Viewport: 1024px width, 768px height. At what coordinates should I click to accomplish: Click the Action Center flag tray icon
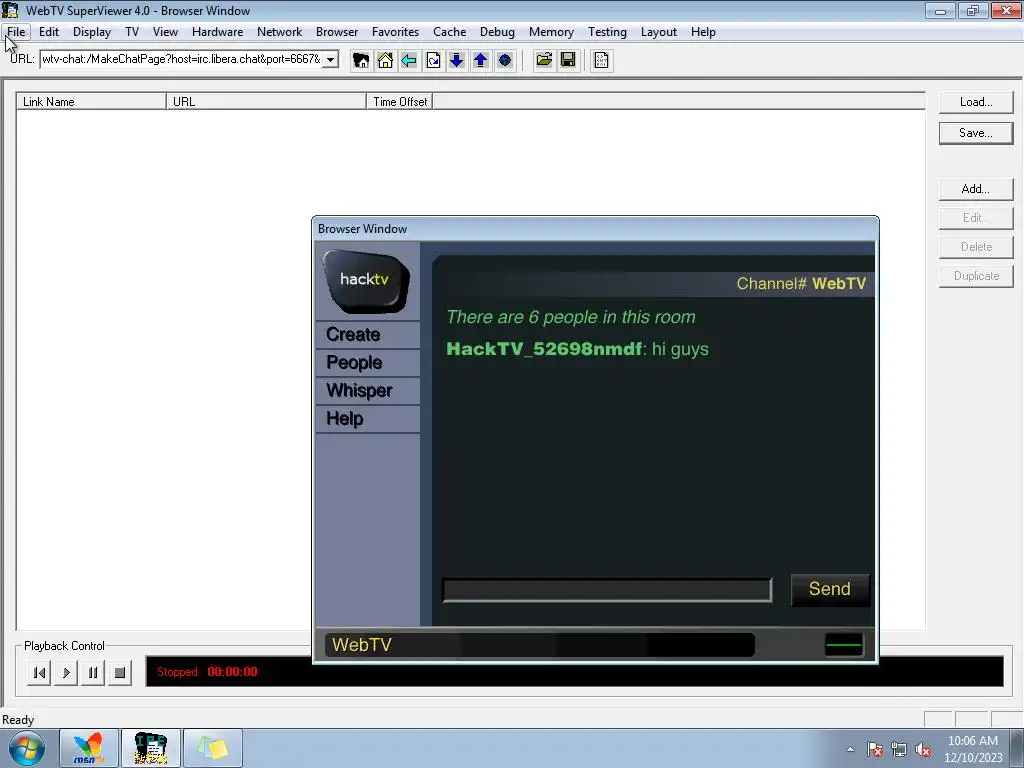pyautogui.click(x=875, y=749)
